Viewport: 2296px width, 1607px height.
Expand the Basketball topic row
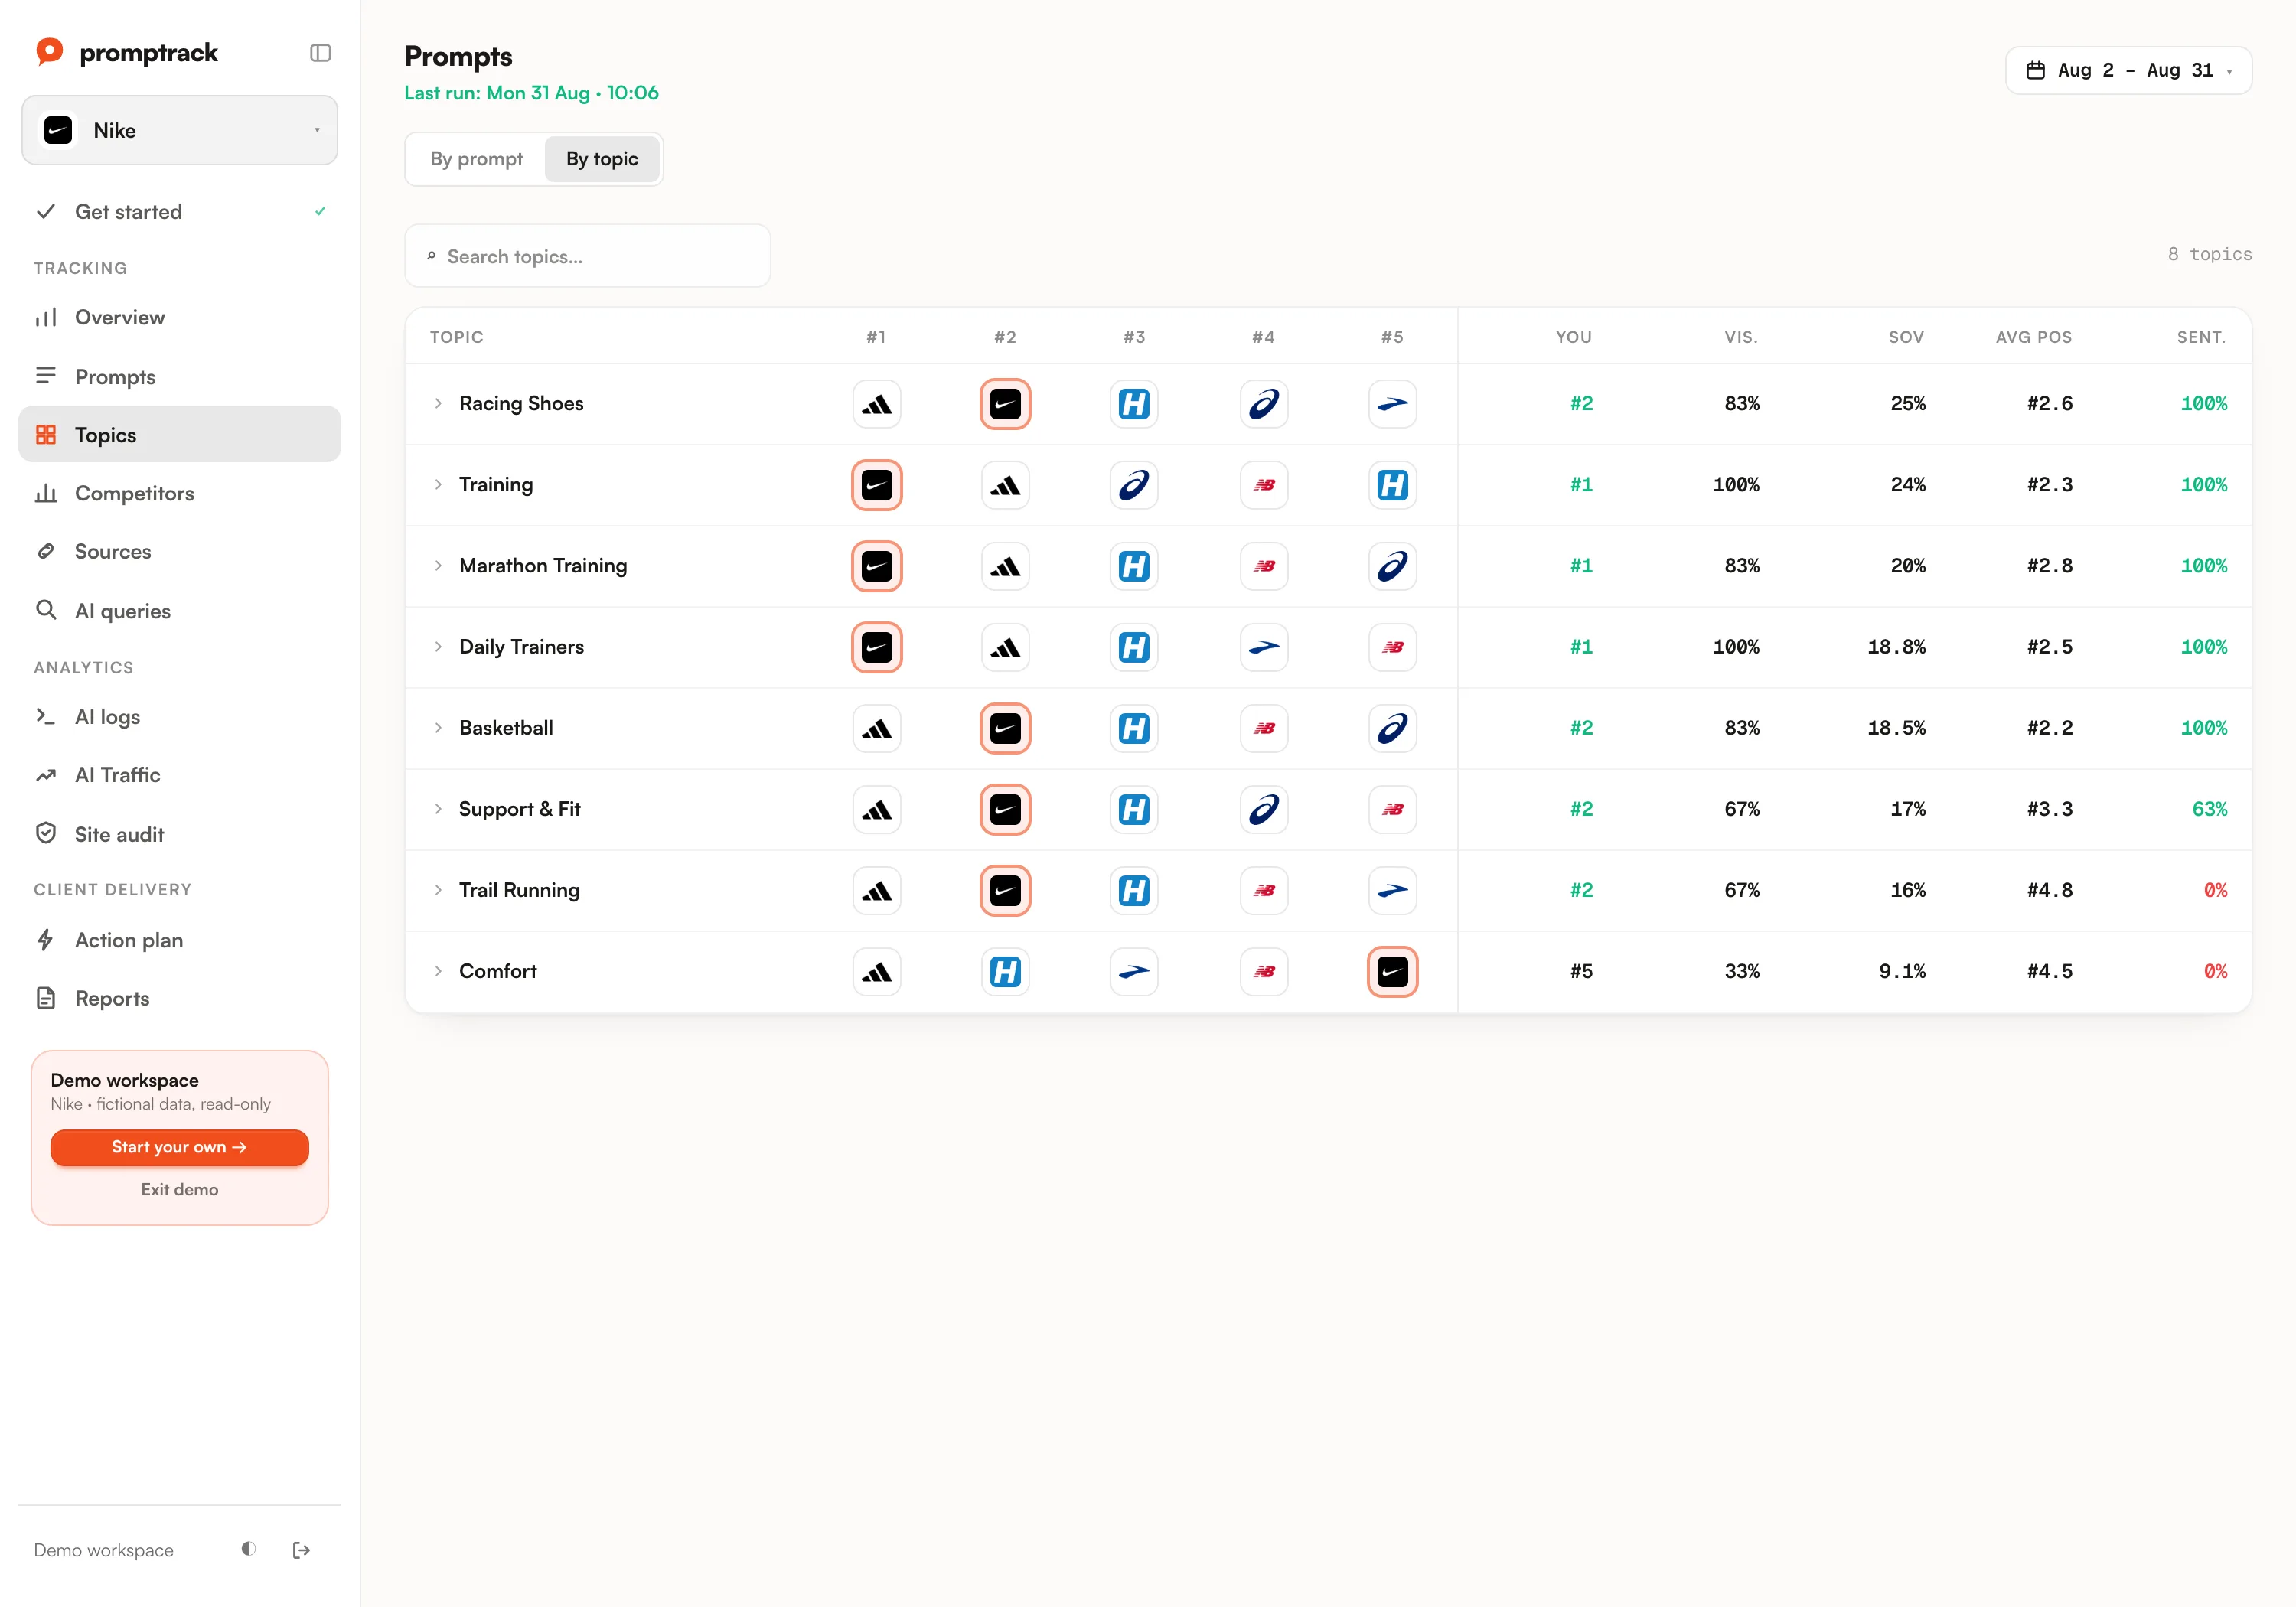[x=438, y=728]
